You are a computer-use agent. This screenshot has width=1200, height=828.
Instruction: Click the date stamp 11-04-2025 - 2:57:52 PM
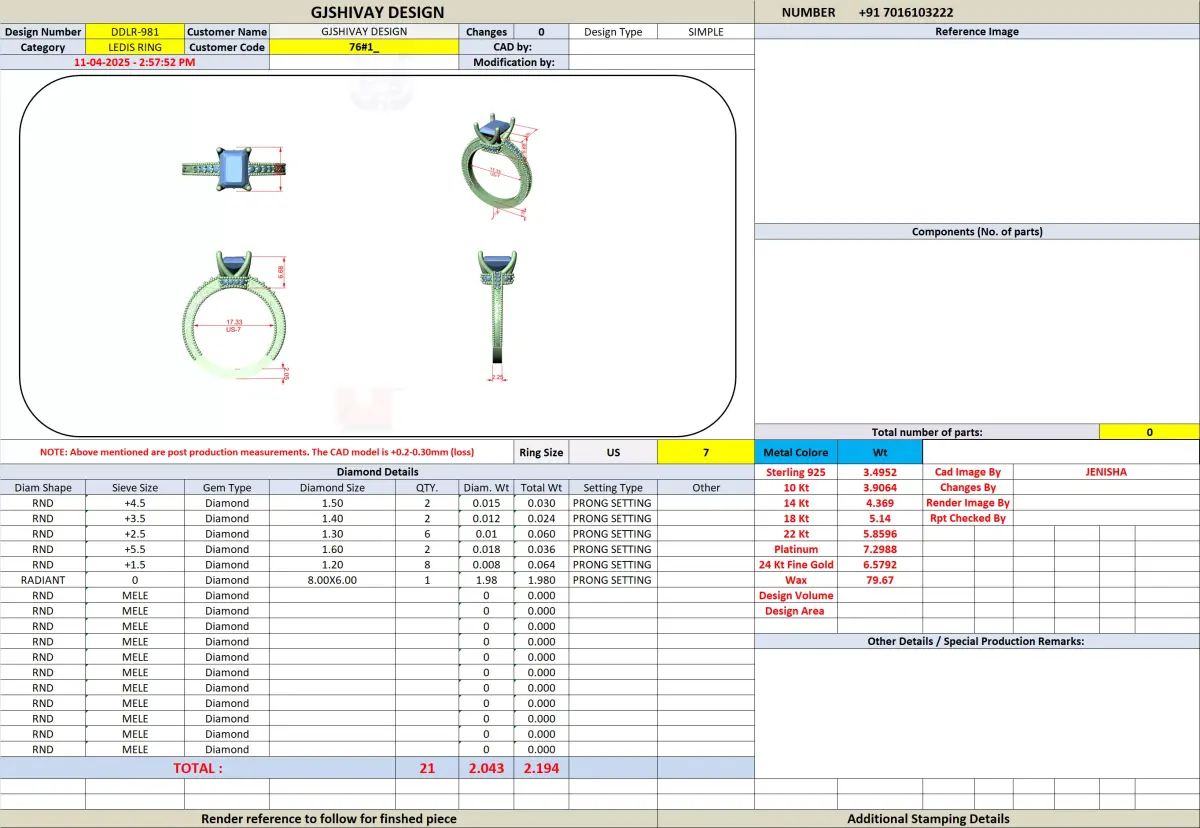point(135,62)
